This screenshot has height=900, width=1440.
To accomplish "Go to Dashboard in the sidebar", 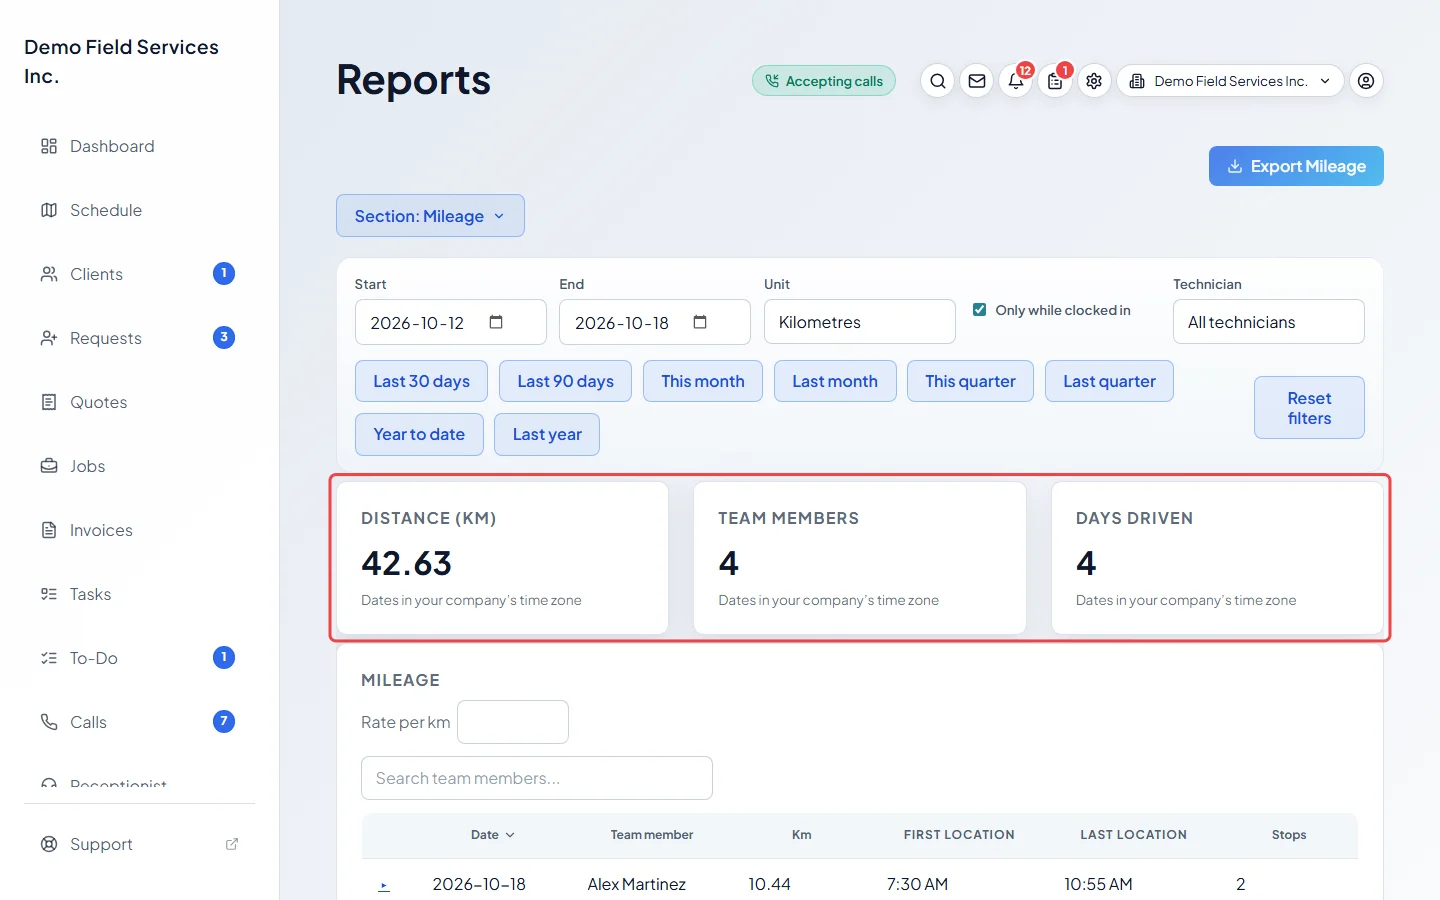I will point(140,146).
